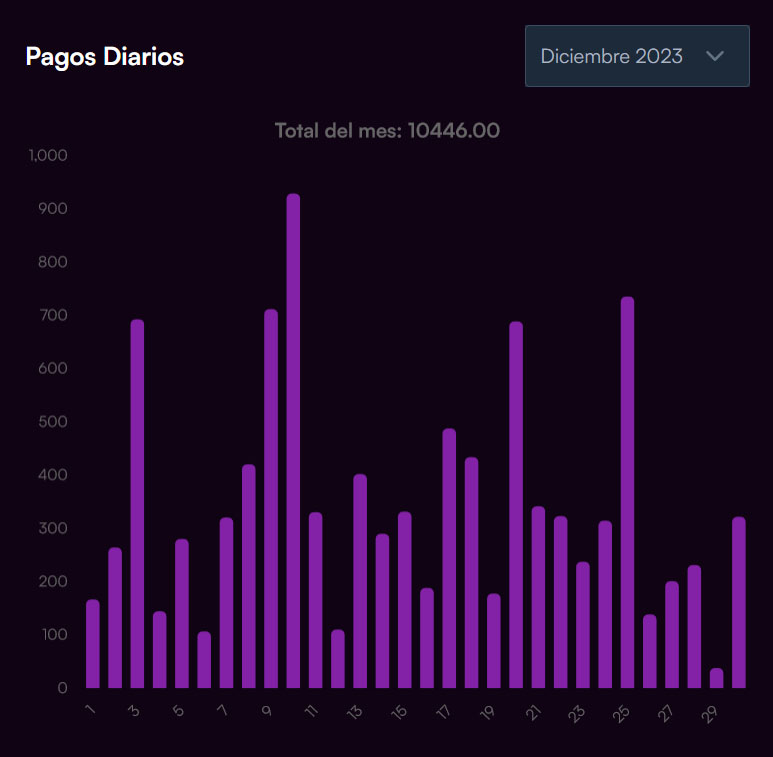Click the Pagos Diarios heading

point(104,57)
